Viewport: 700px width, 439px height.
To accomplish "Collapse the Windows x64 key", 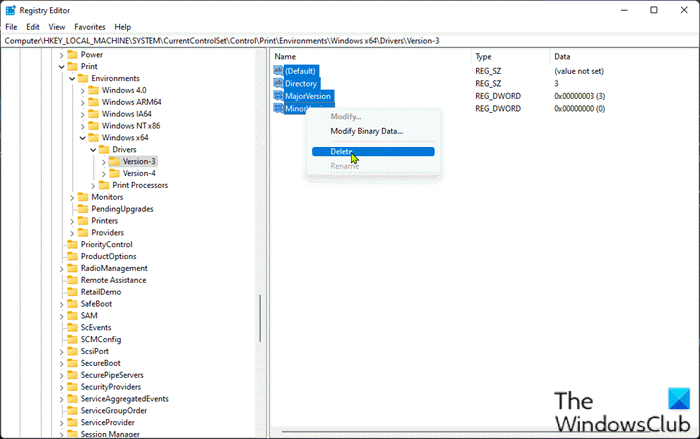I will coord(83,138).
